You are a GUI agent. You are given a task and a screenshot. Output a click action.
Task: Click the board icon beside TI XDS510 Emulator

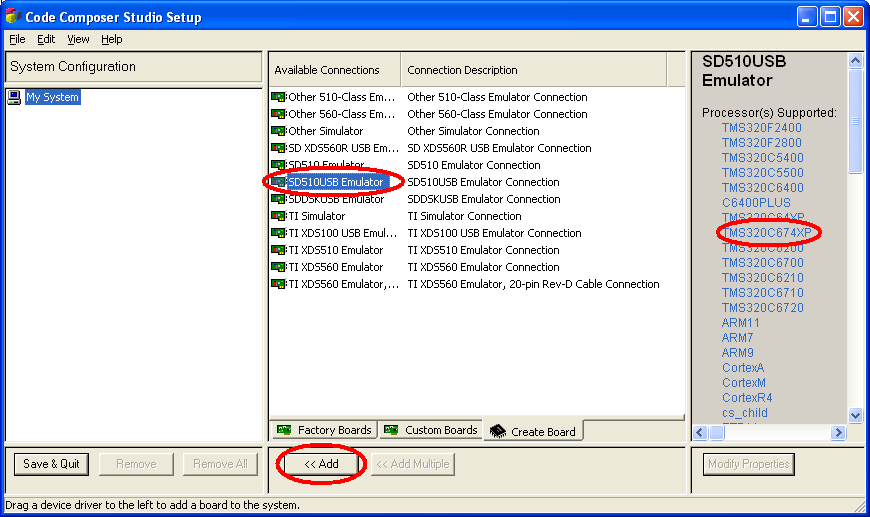click(278, 250)
